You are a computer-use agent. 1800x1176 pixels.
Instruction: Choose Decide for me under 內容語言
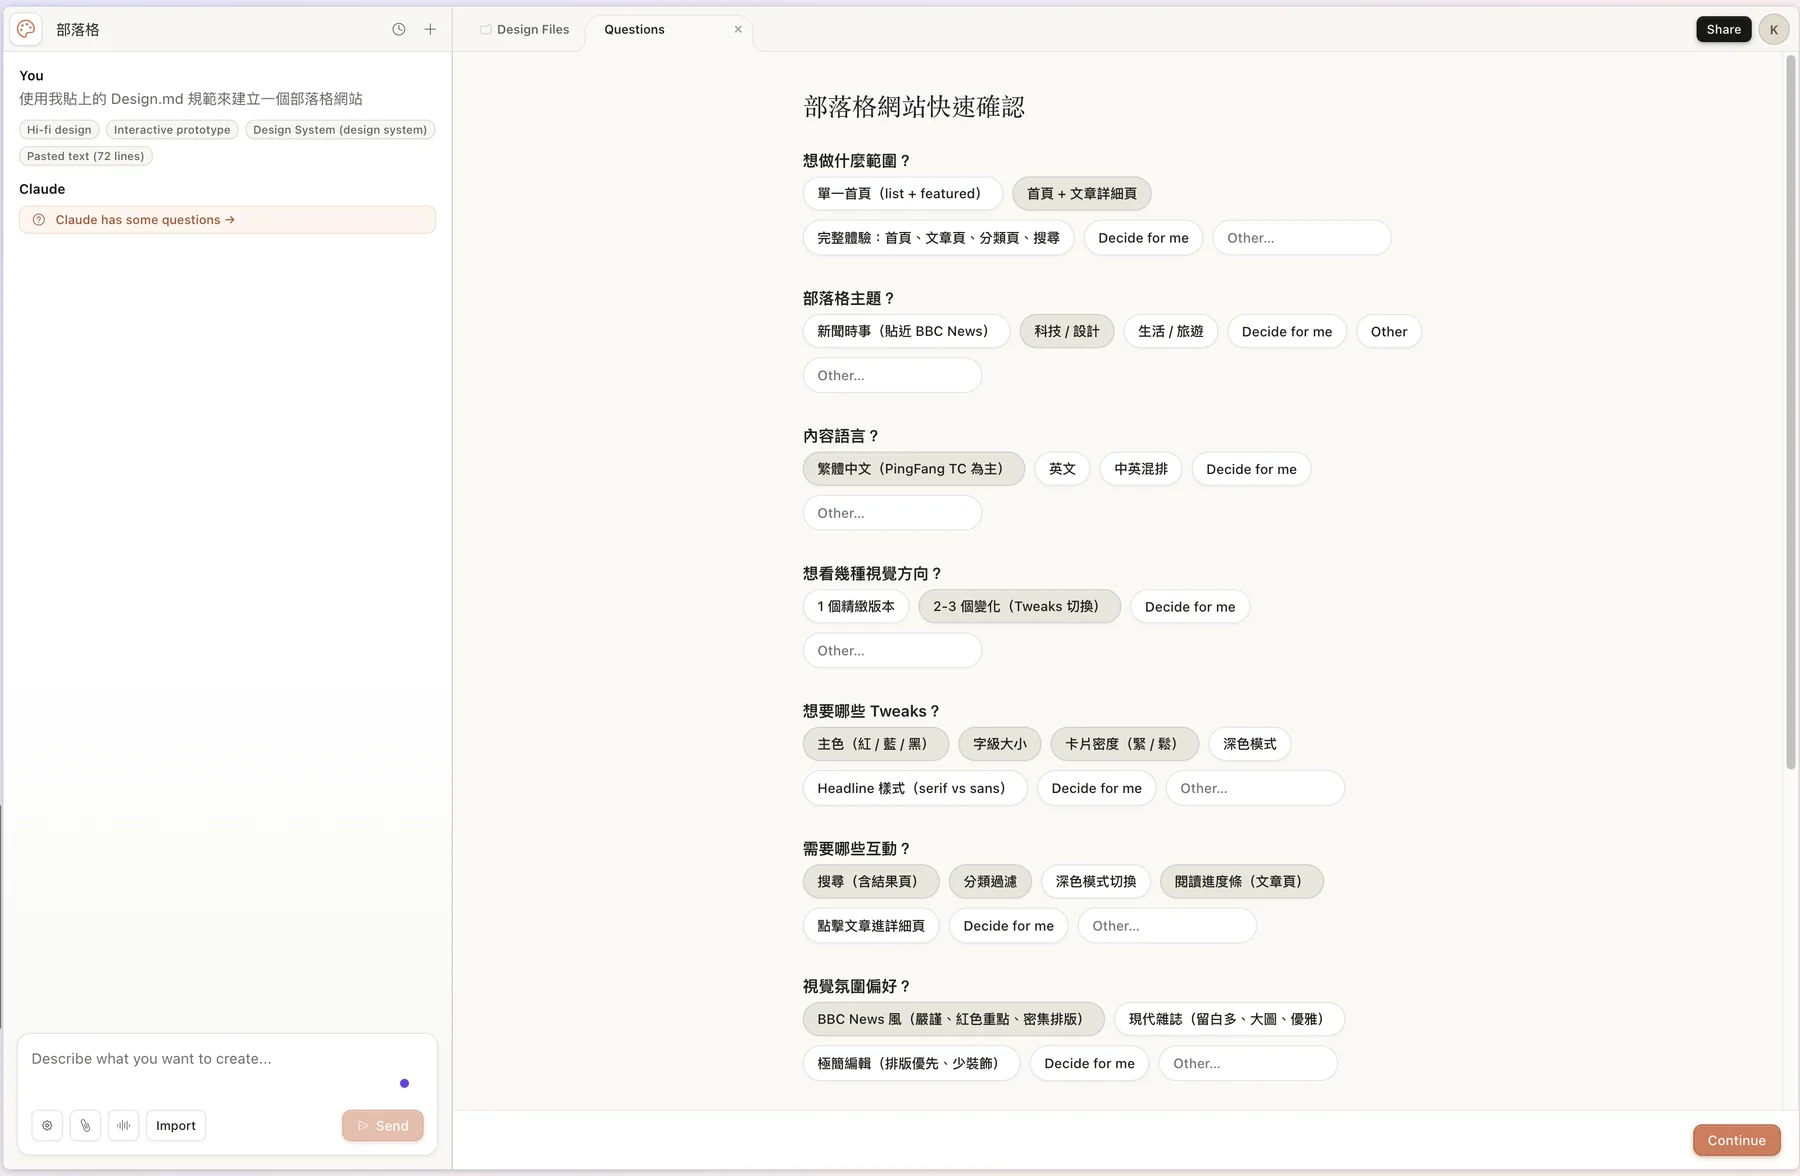[x=1251, y=469]
